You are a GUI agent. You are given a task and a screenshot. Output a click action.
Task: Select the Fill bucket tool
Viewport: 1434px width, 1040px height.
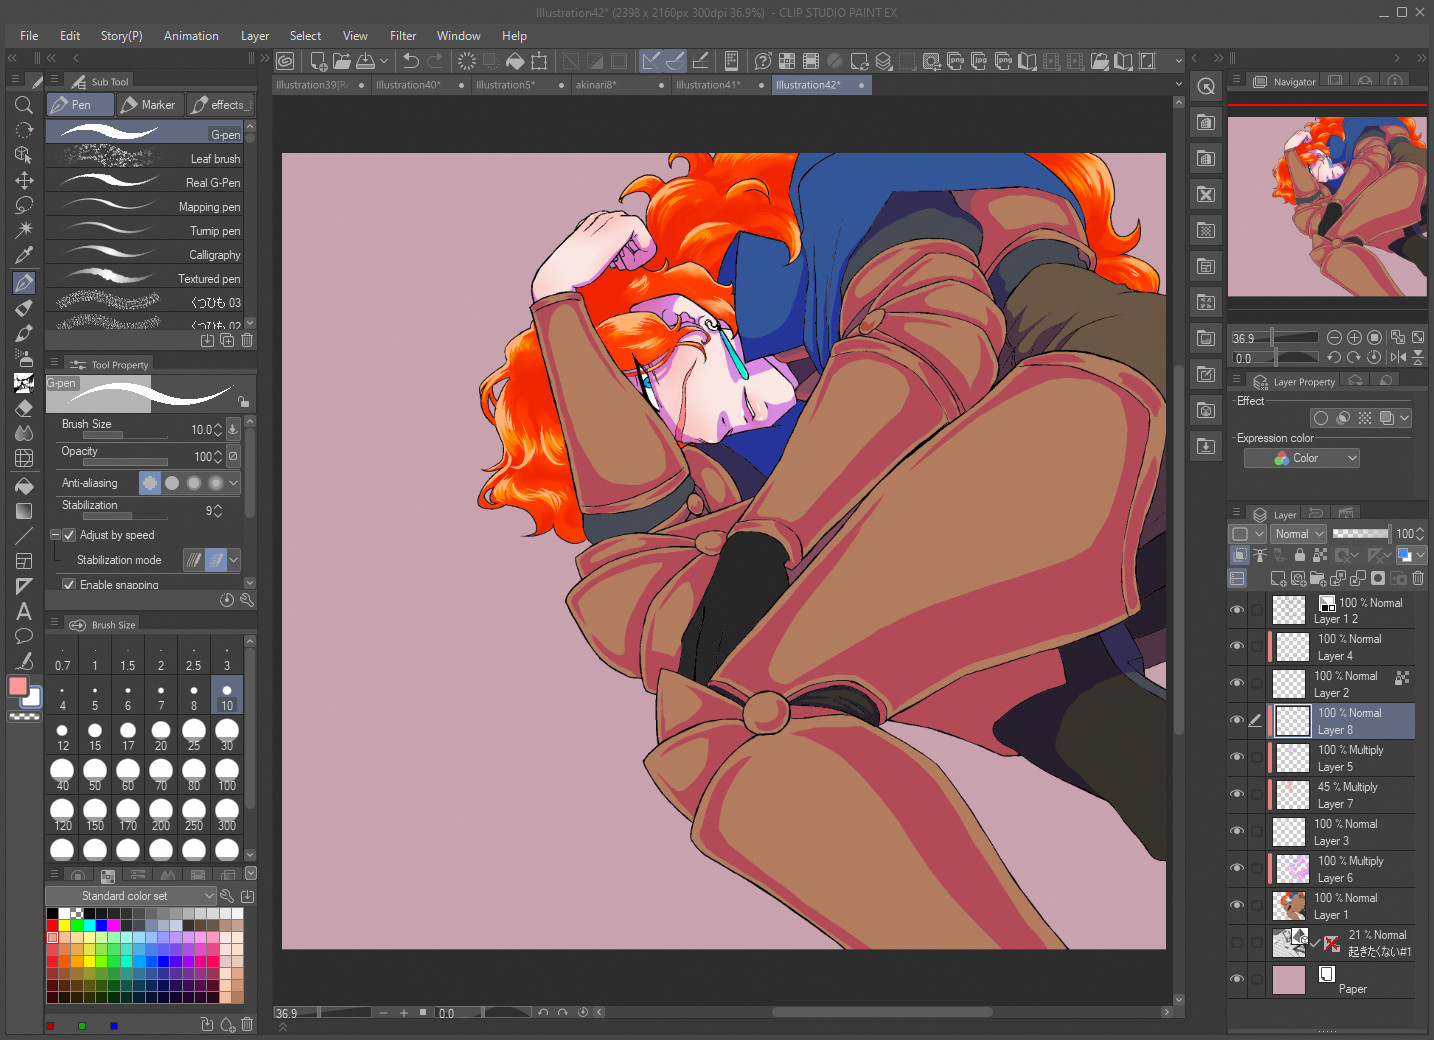pyautogui.click(x=24, y=486)
